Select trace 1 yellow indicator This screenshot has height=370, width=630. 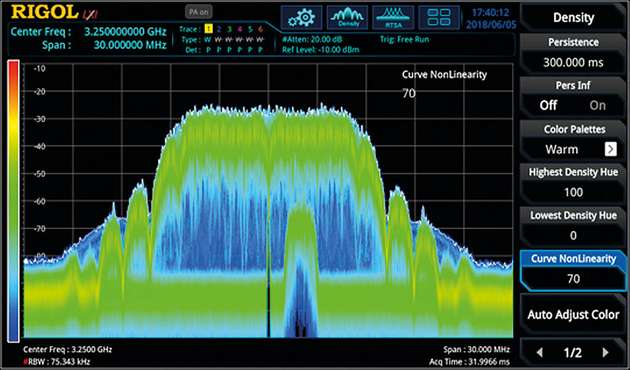209,29
